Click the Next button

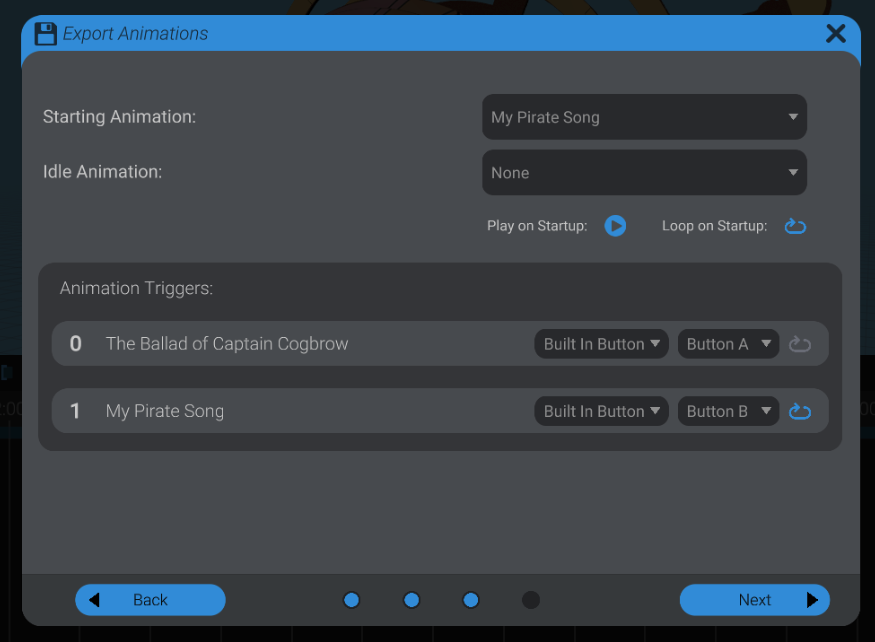click(x=754, y=600)
